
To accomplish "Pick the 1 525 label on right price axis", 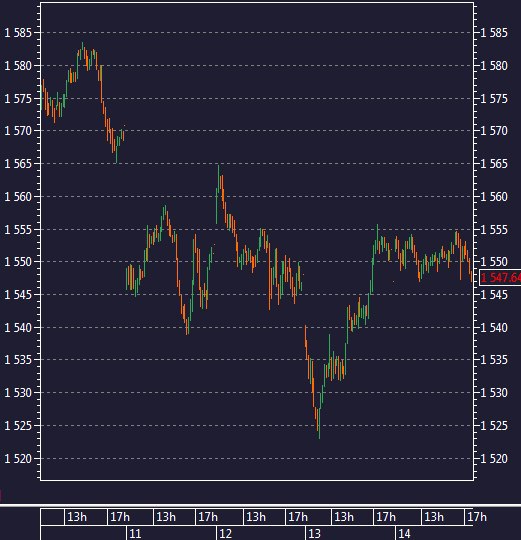I will tap(494, 426).
